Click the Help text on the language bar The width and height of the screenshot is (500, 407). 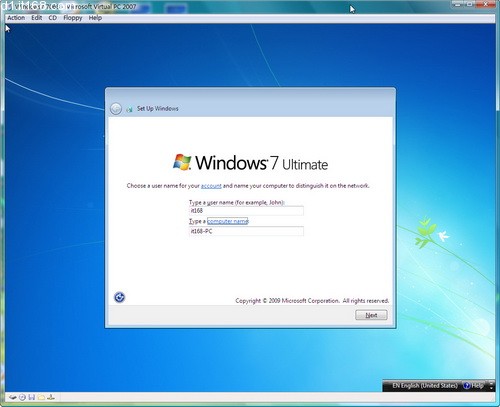click(x=477, y=386)
